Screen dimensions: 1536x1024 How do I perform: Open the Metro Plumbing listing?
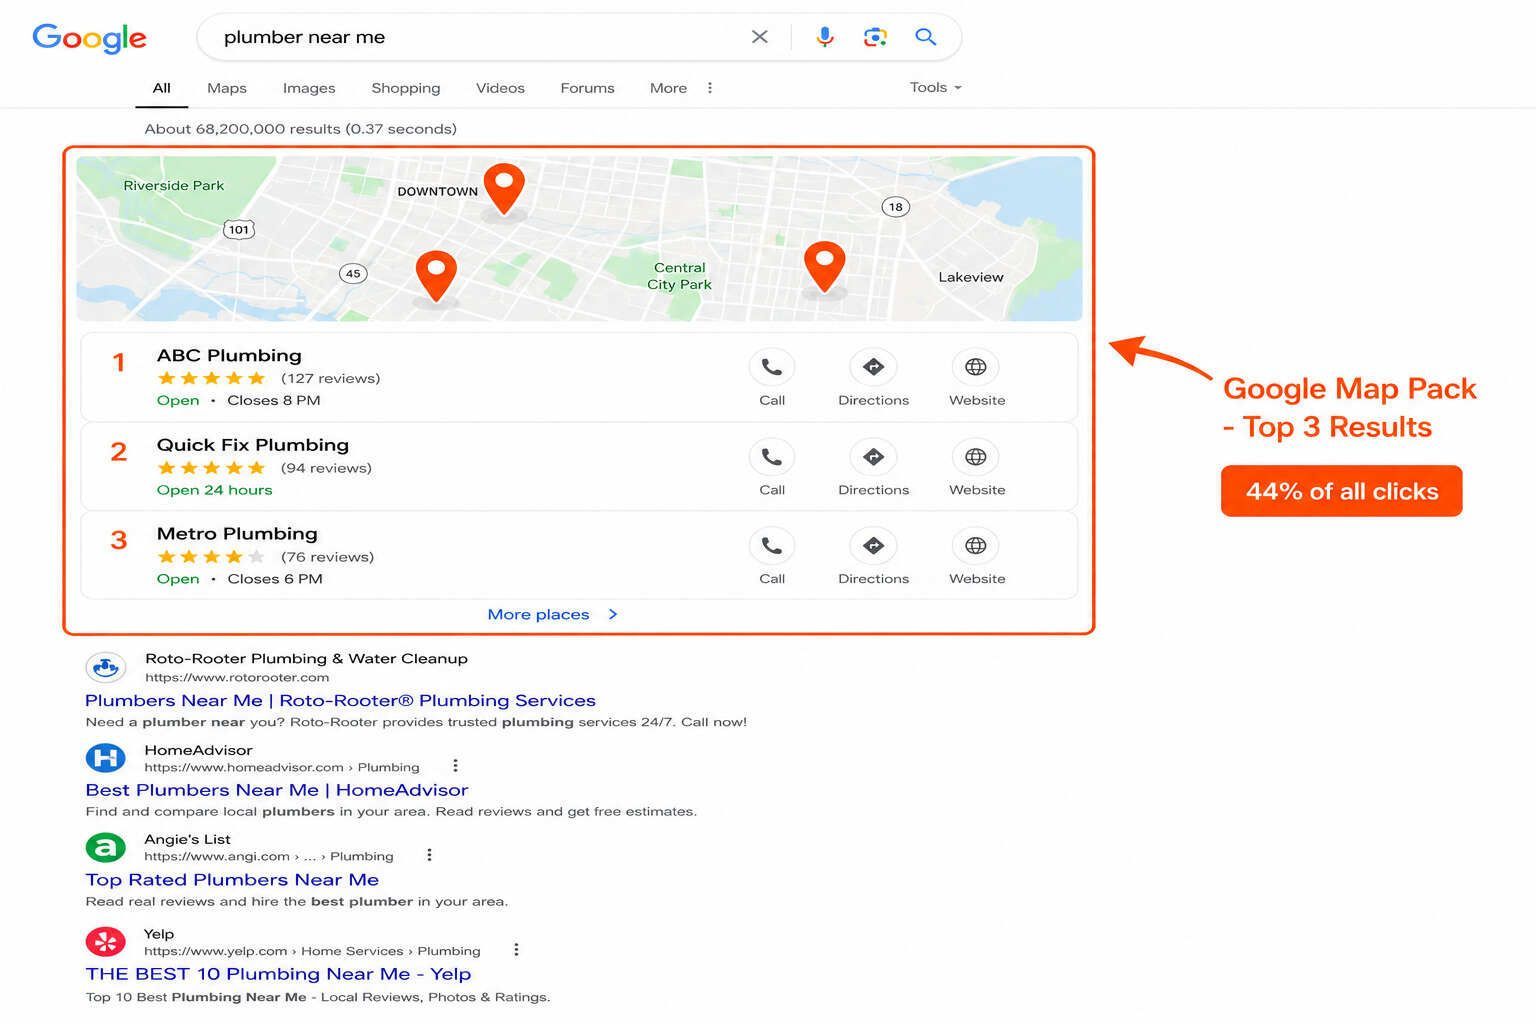click(237, 534)
